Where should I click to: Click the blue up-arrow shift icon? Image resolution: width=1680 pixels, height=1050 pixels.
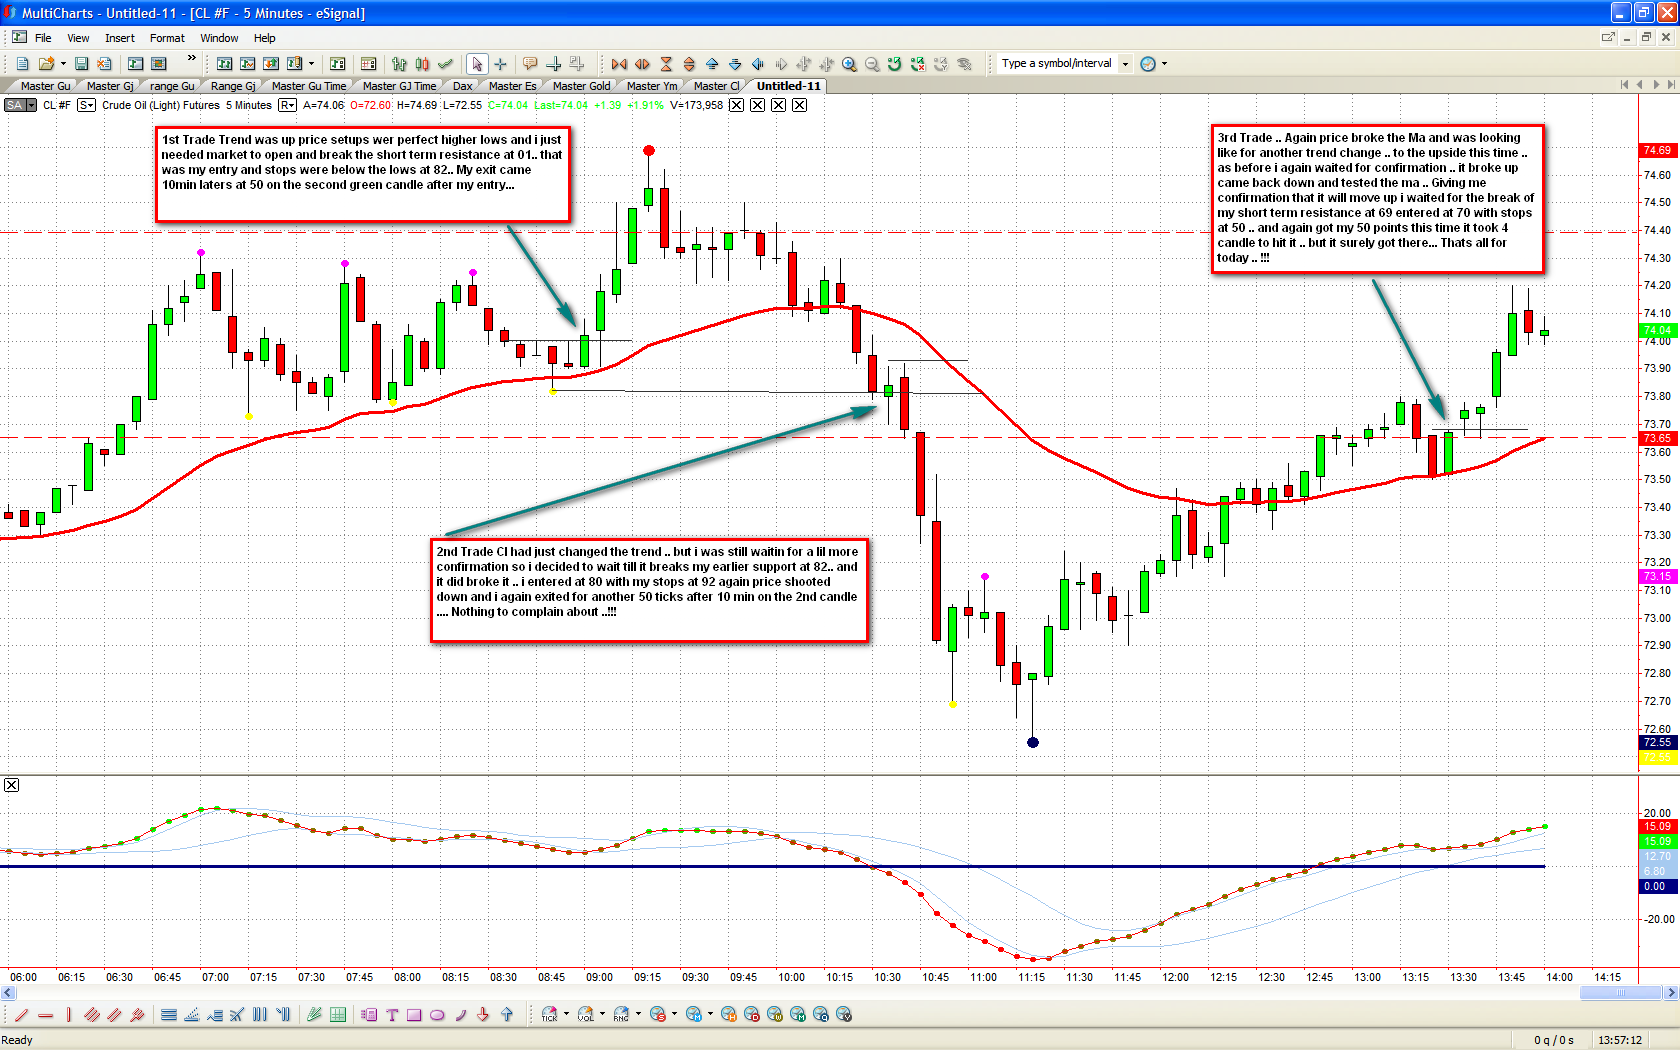pos(712,64)
